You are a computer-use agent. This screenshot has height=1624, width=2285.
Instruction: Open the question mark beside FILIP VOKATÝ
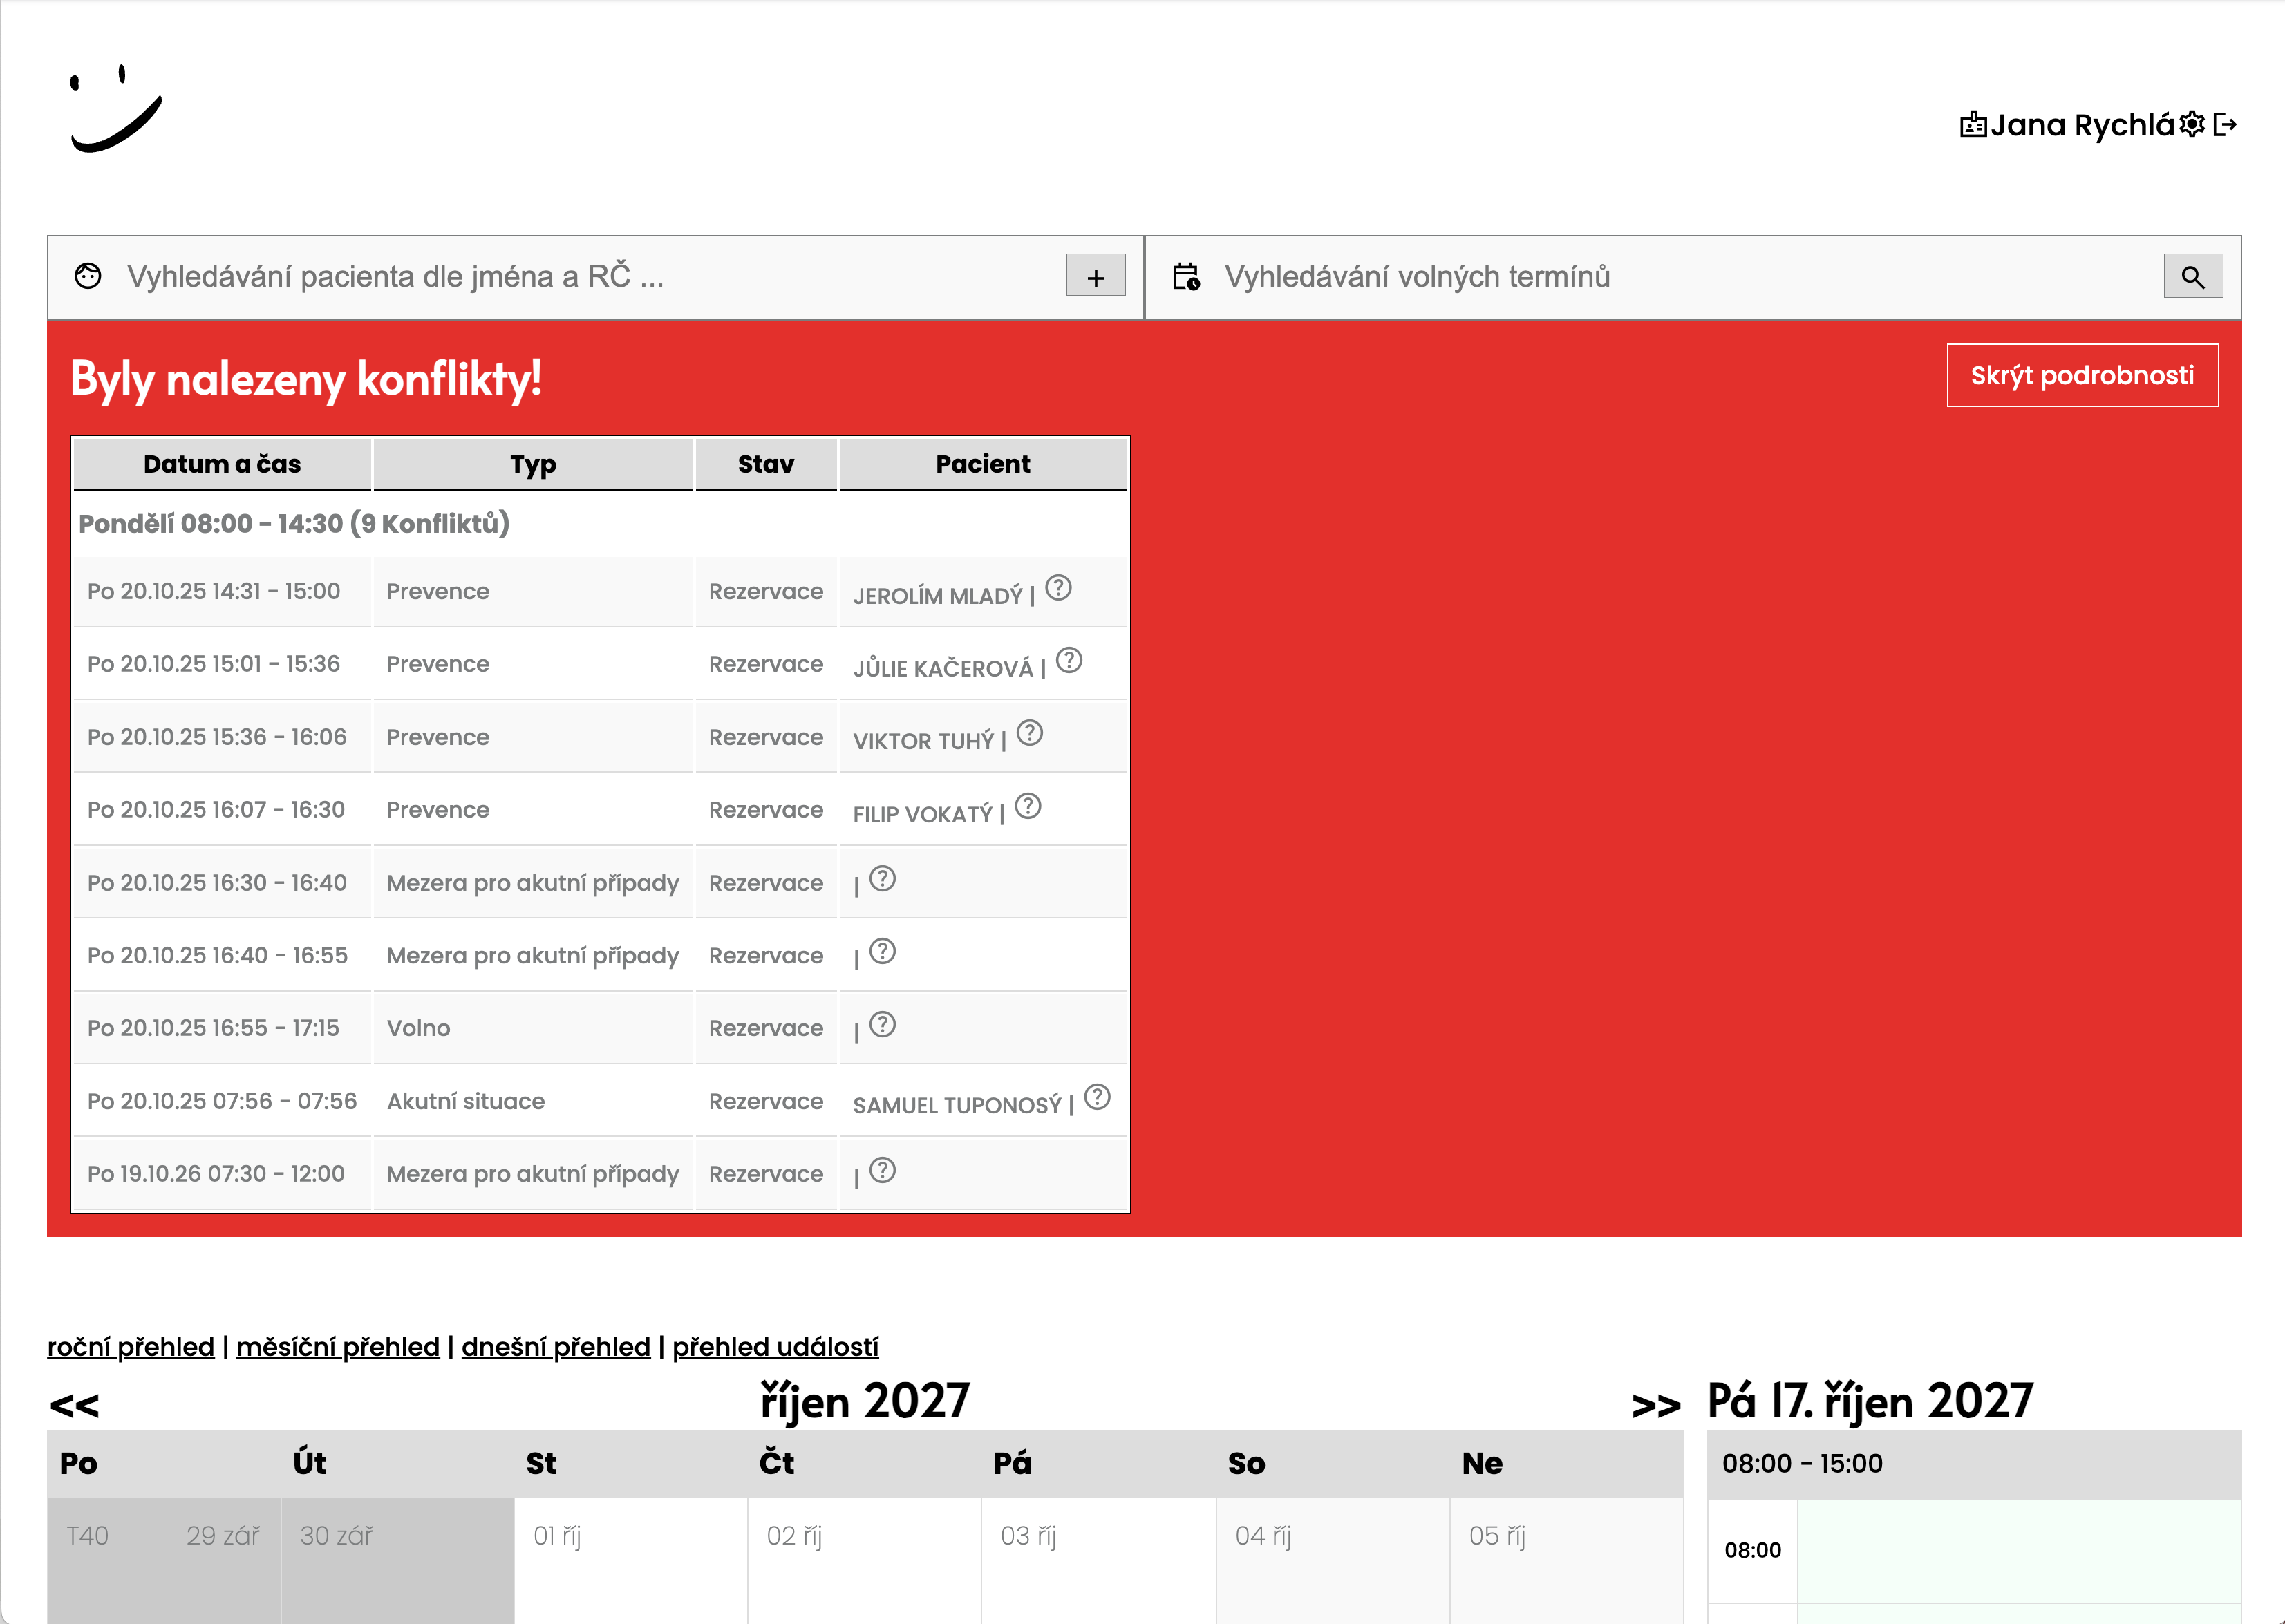click(x=1029, y=805)
